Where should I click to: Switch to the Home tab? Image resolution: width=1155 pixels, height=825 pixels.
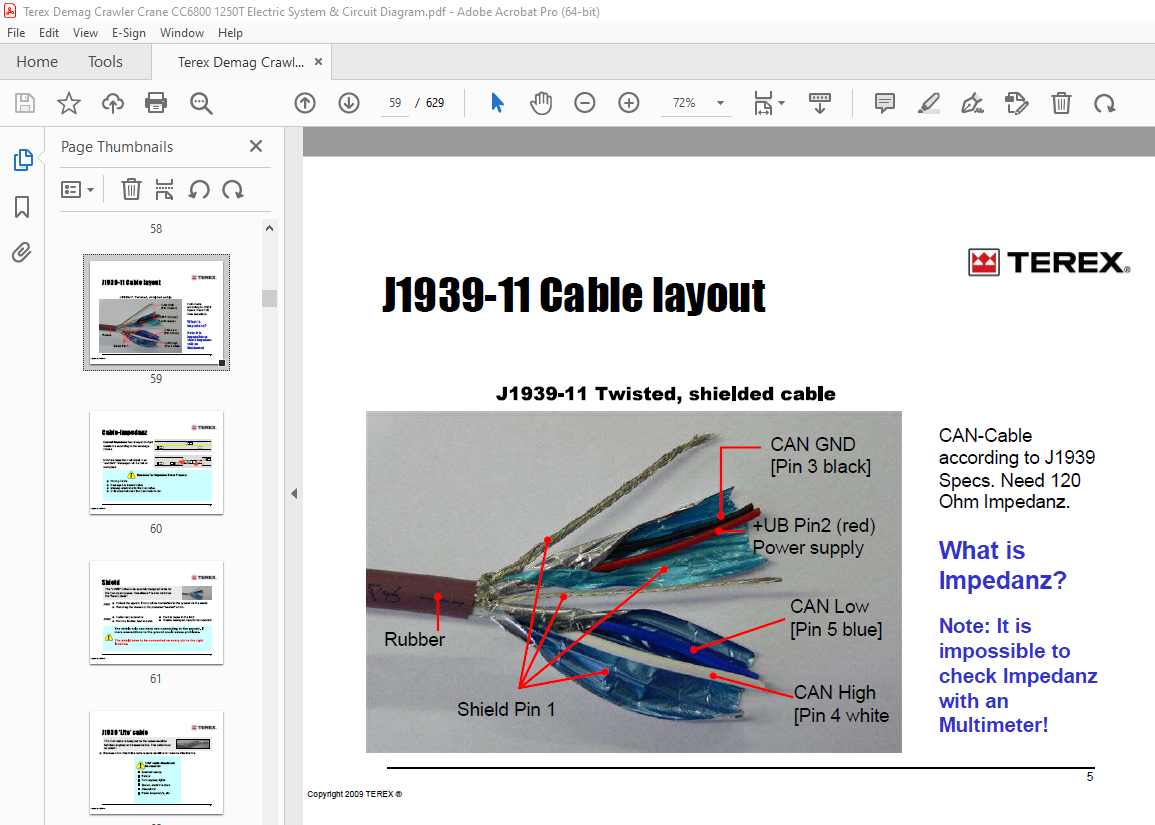[x=37, y=62]
